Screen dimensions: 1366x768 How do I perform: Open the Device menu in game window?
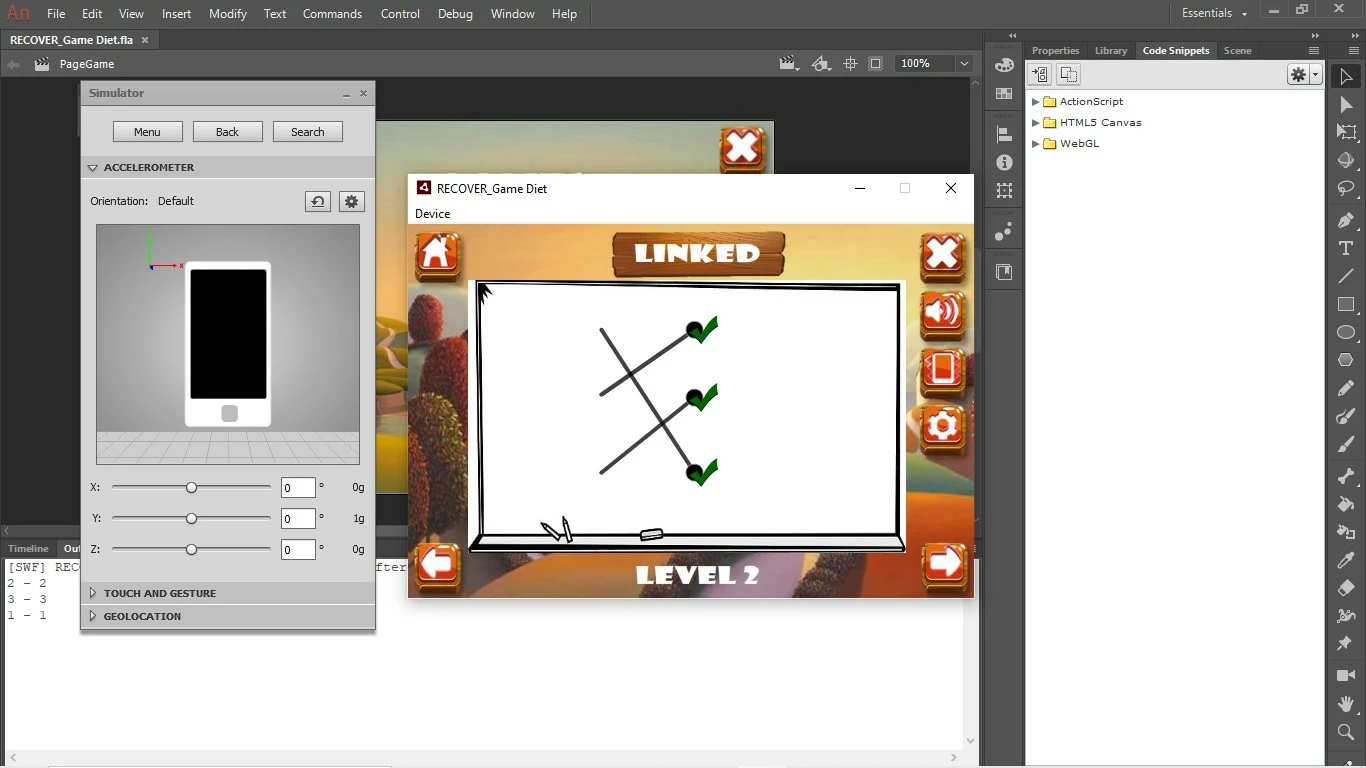[433, 214]
